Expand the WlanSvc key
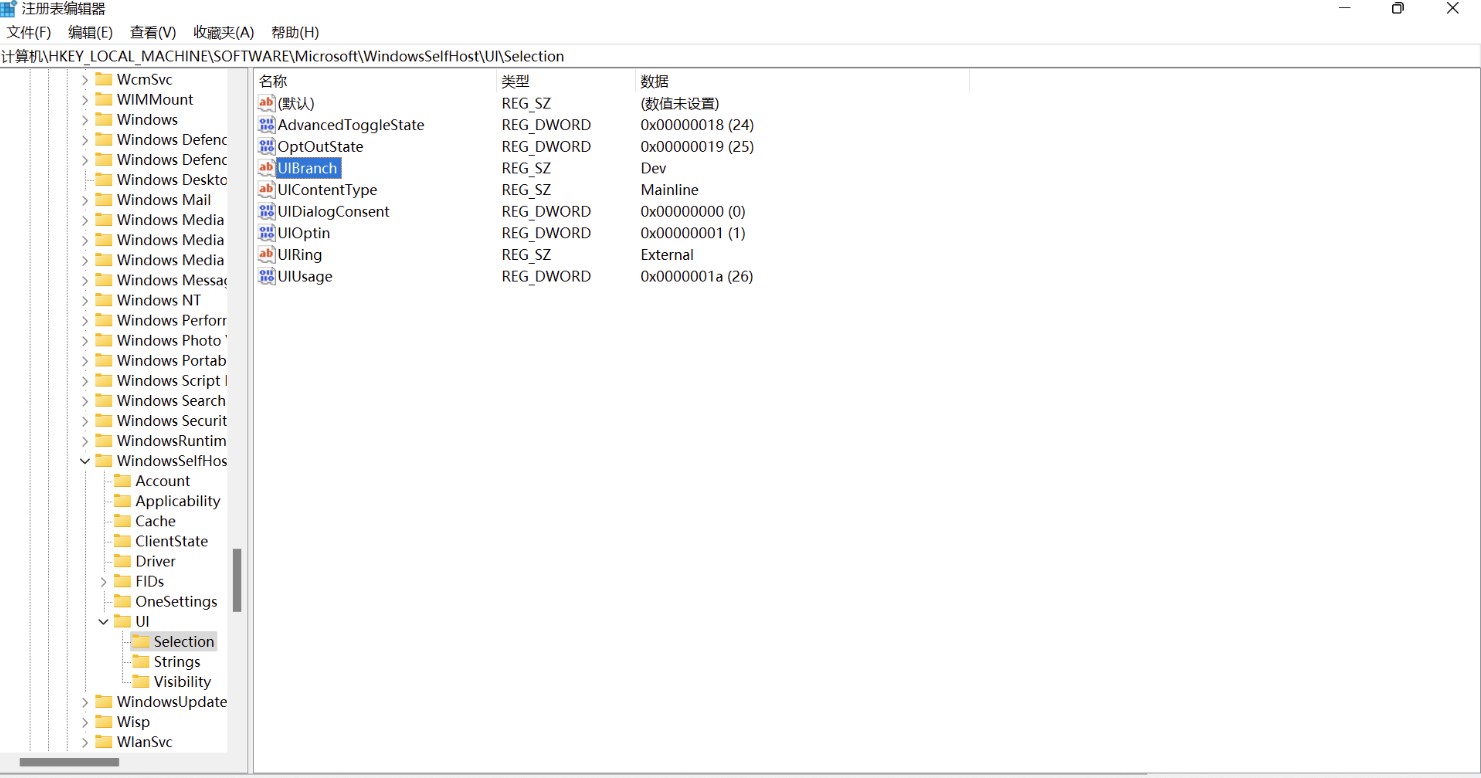This screenshot has width=1481, height=778. (85, 742)
